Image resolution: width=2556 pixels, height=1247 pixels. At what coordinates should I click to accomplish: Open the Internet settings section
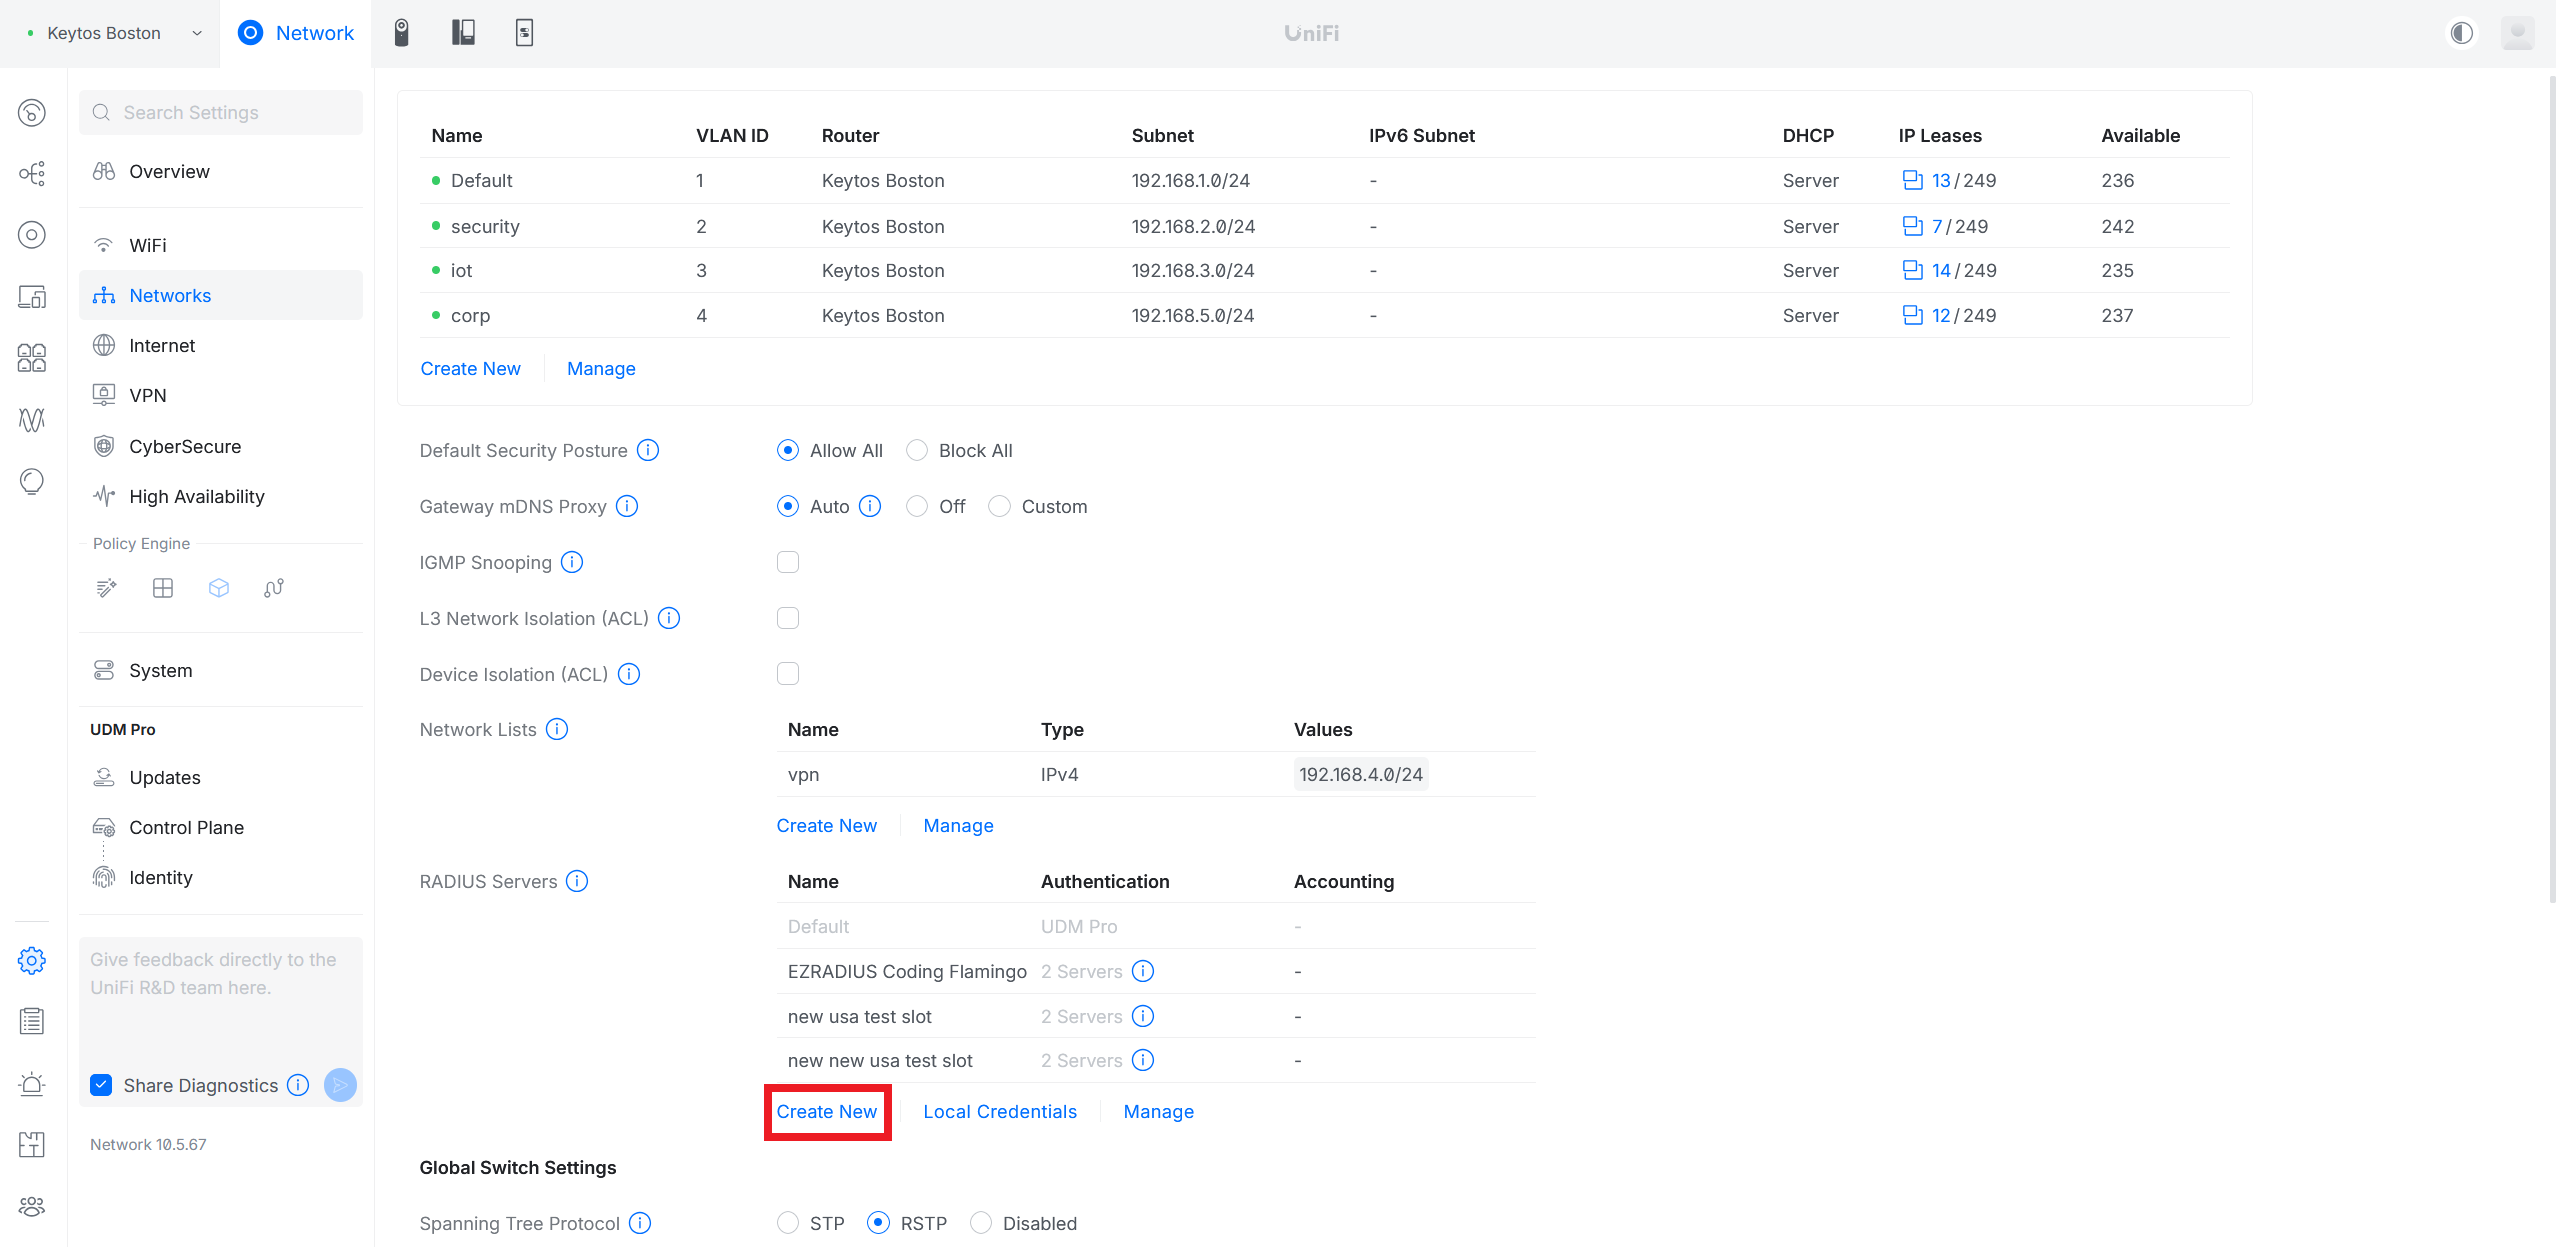click(221, 345)
